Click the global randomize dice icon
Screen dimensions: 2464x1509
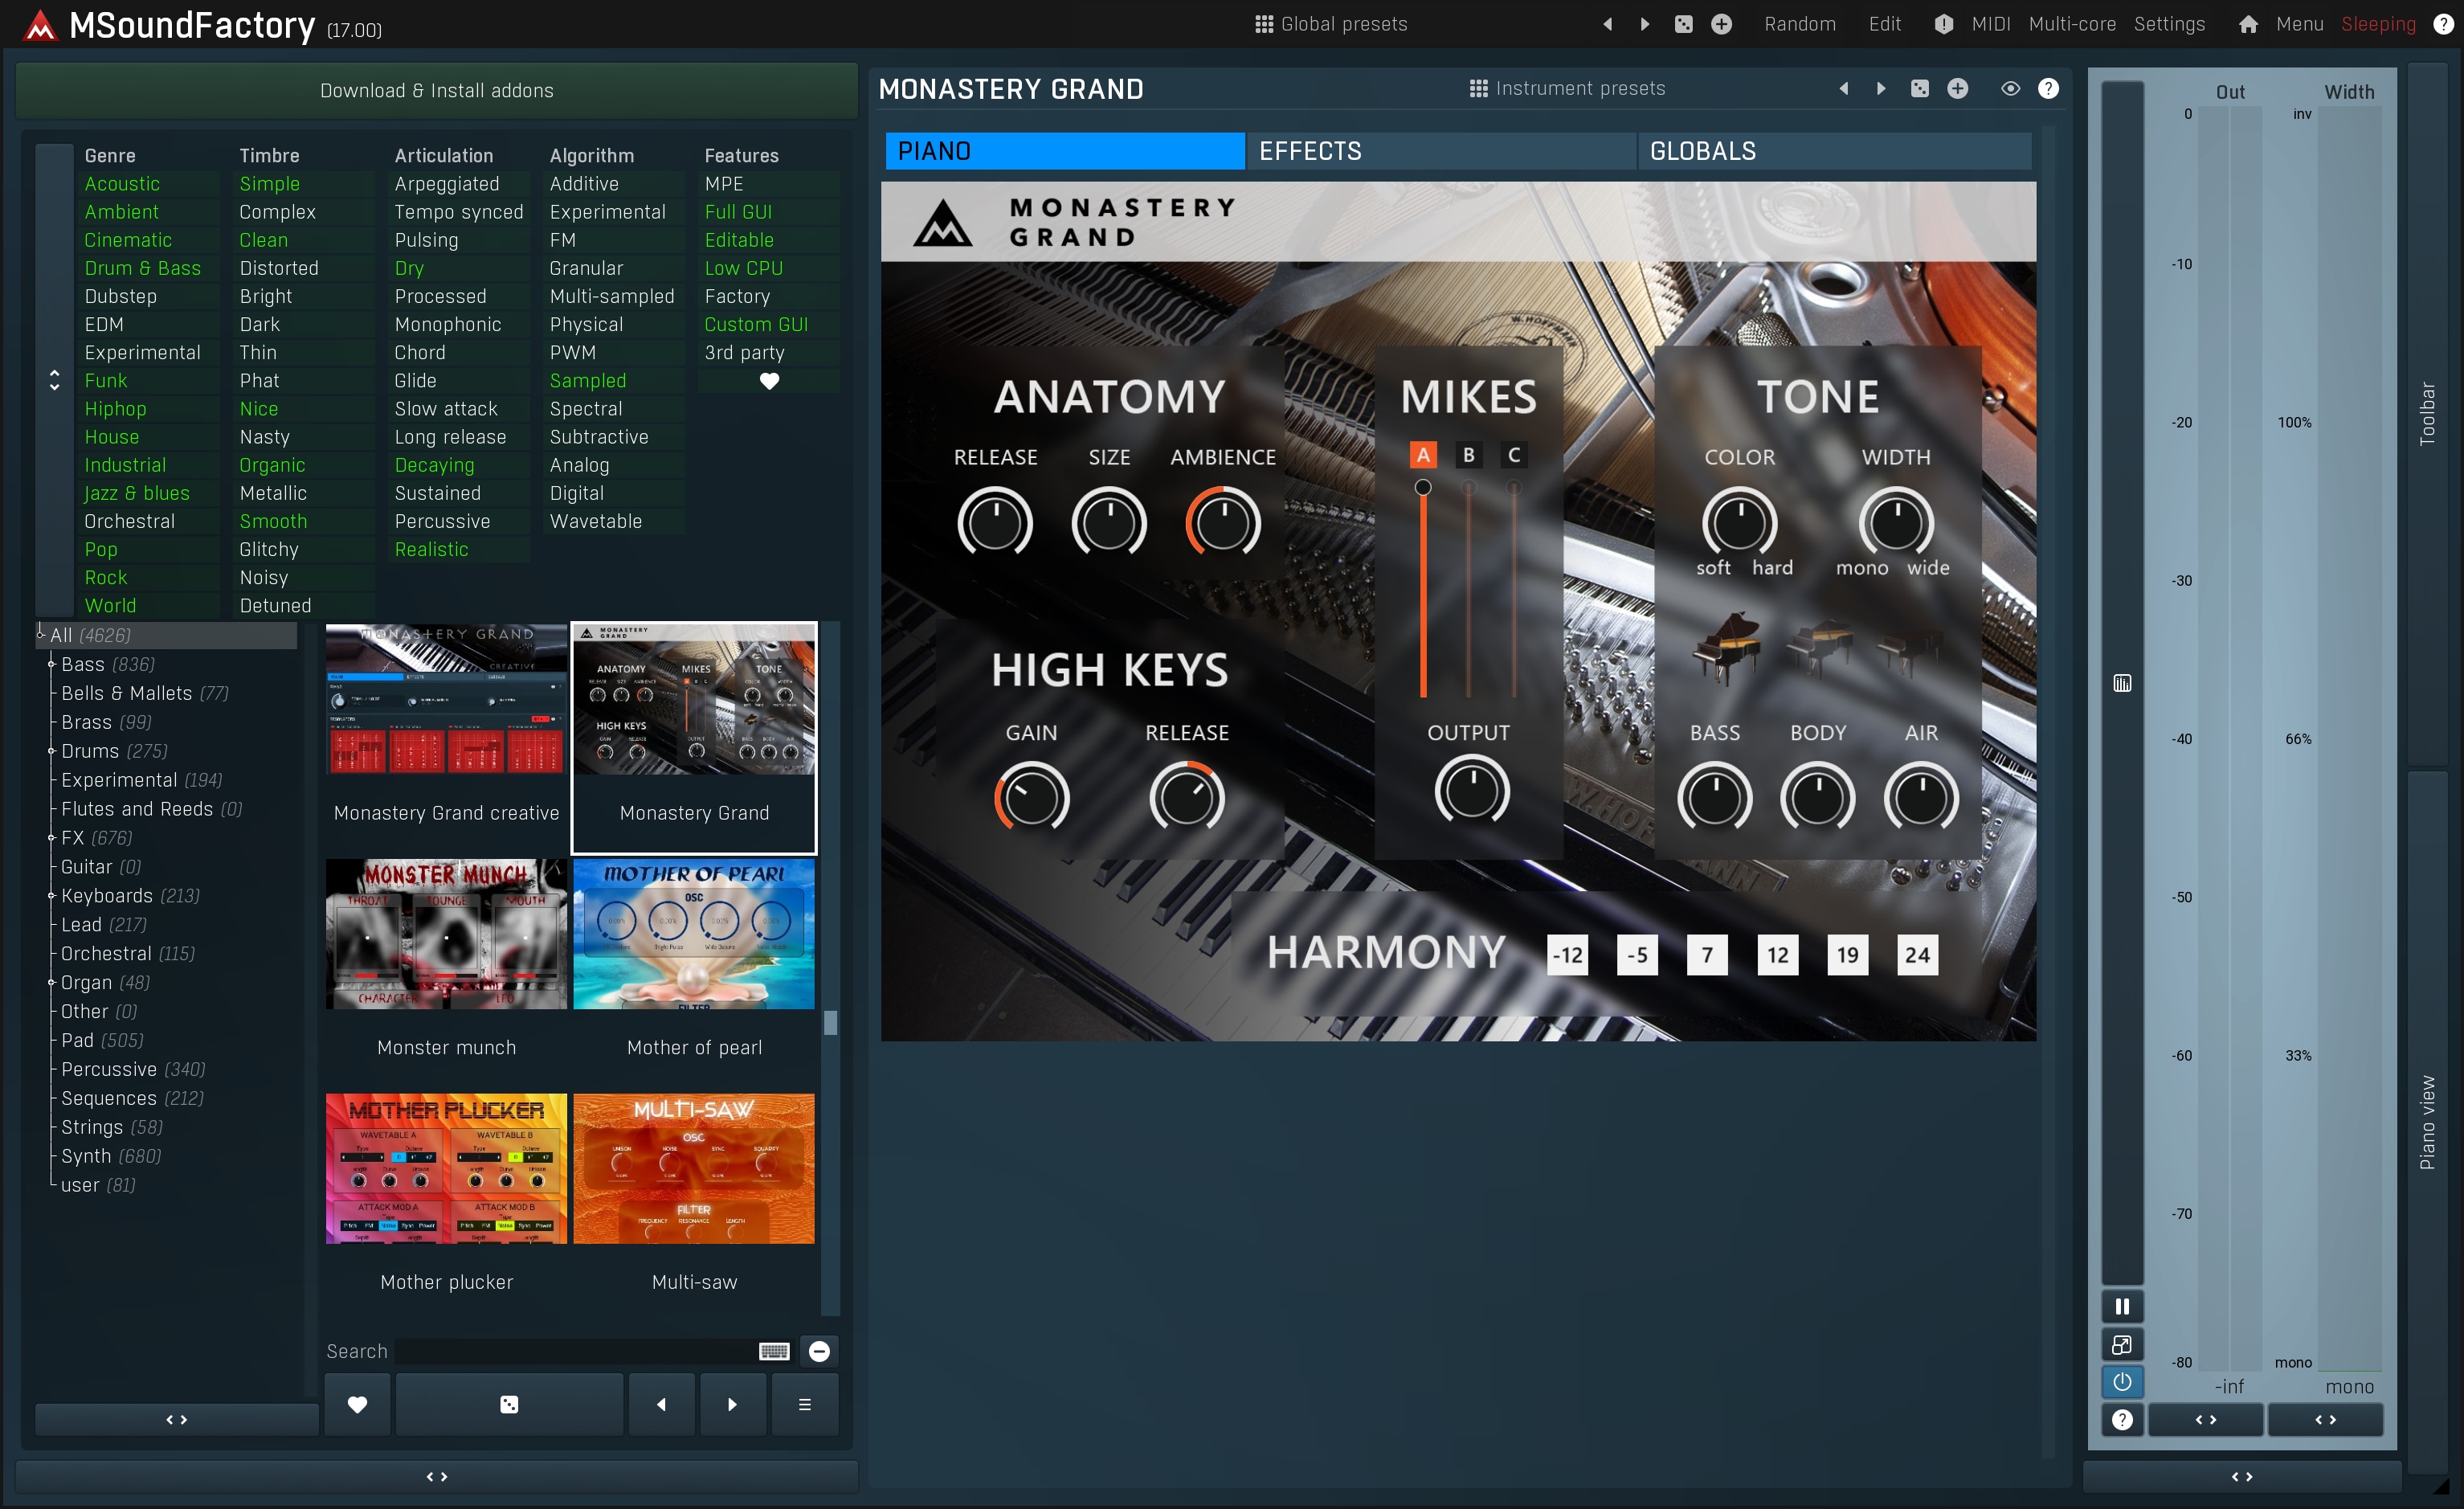(1684, 24)
